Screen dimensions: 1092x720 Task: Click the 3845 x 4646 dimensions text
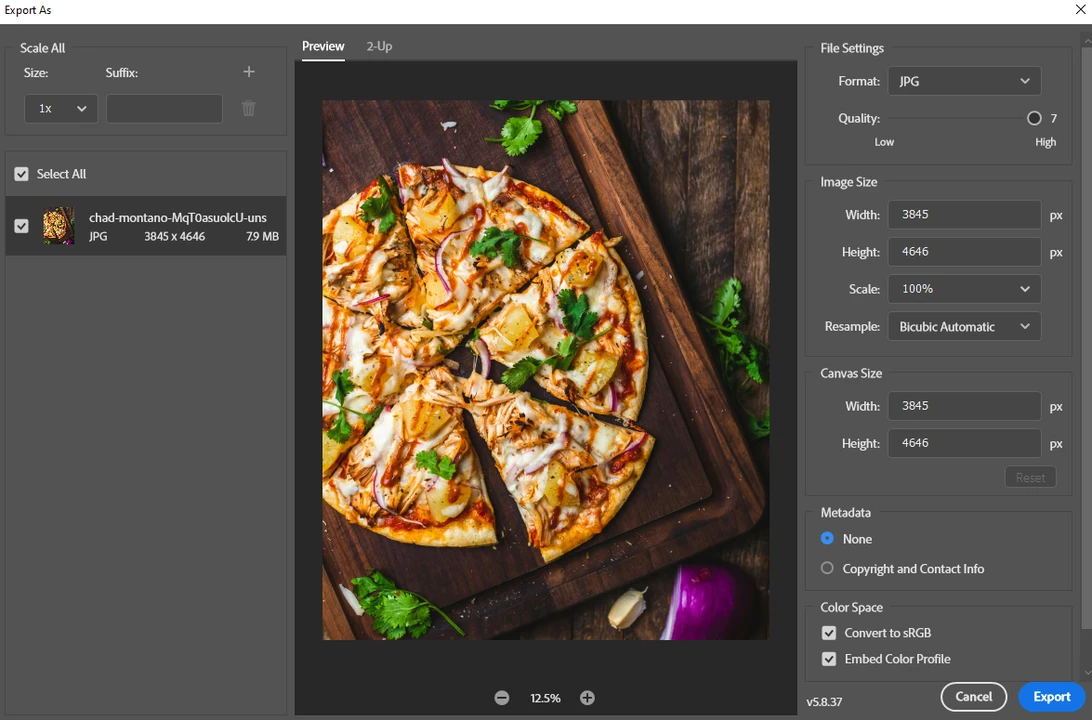click(x=175, y=237)
